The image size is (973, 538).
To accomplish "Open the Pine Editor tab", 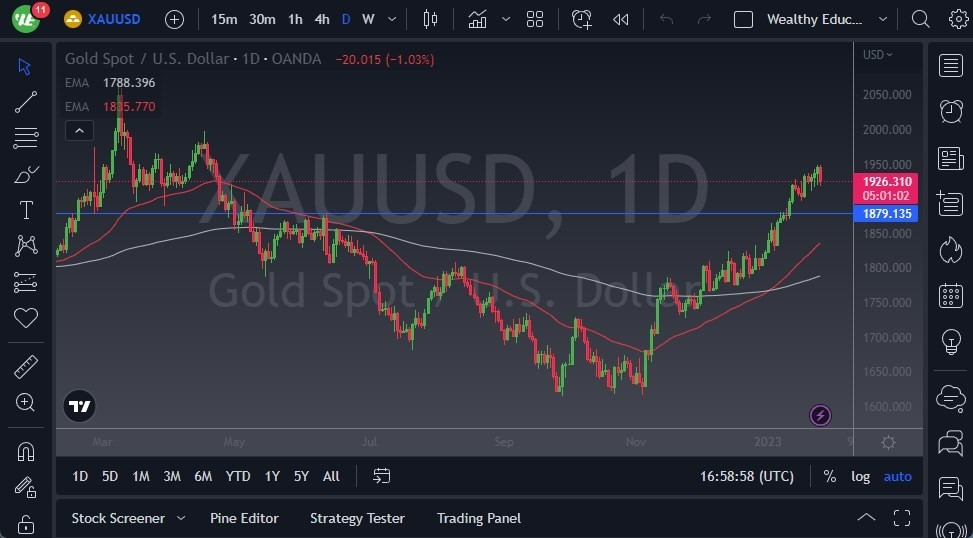I will (244, 518).
